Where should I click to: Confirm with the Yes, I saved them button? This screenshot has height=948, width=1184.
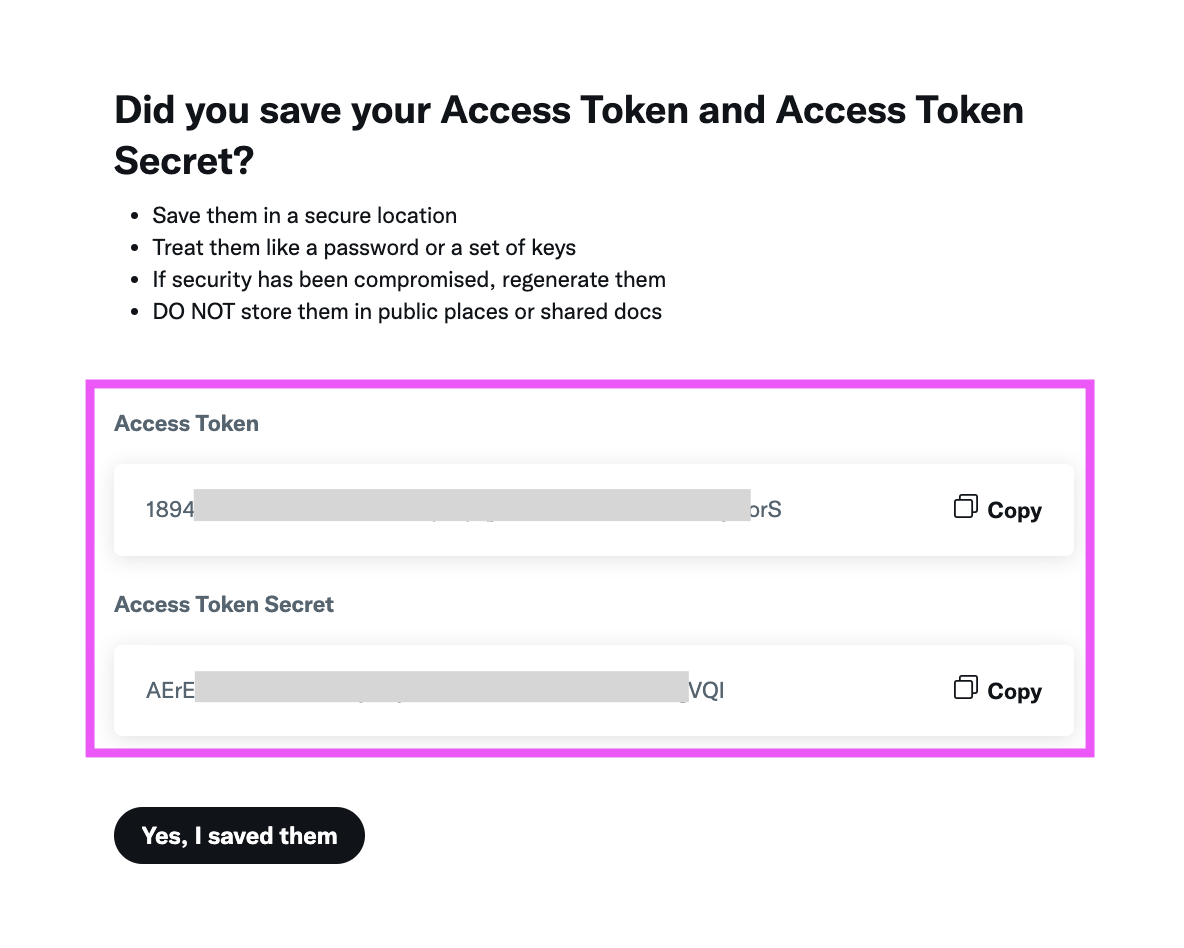pos(239,835)
